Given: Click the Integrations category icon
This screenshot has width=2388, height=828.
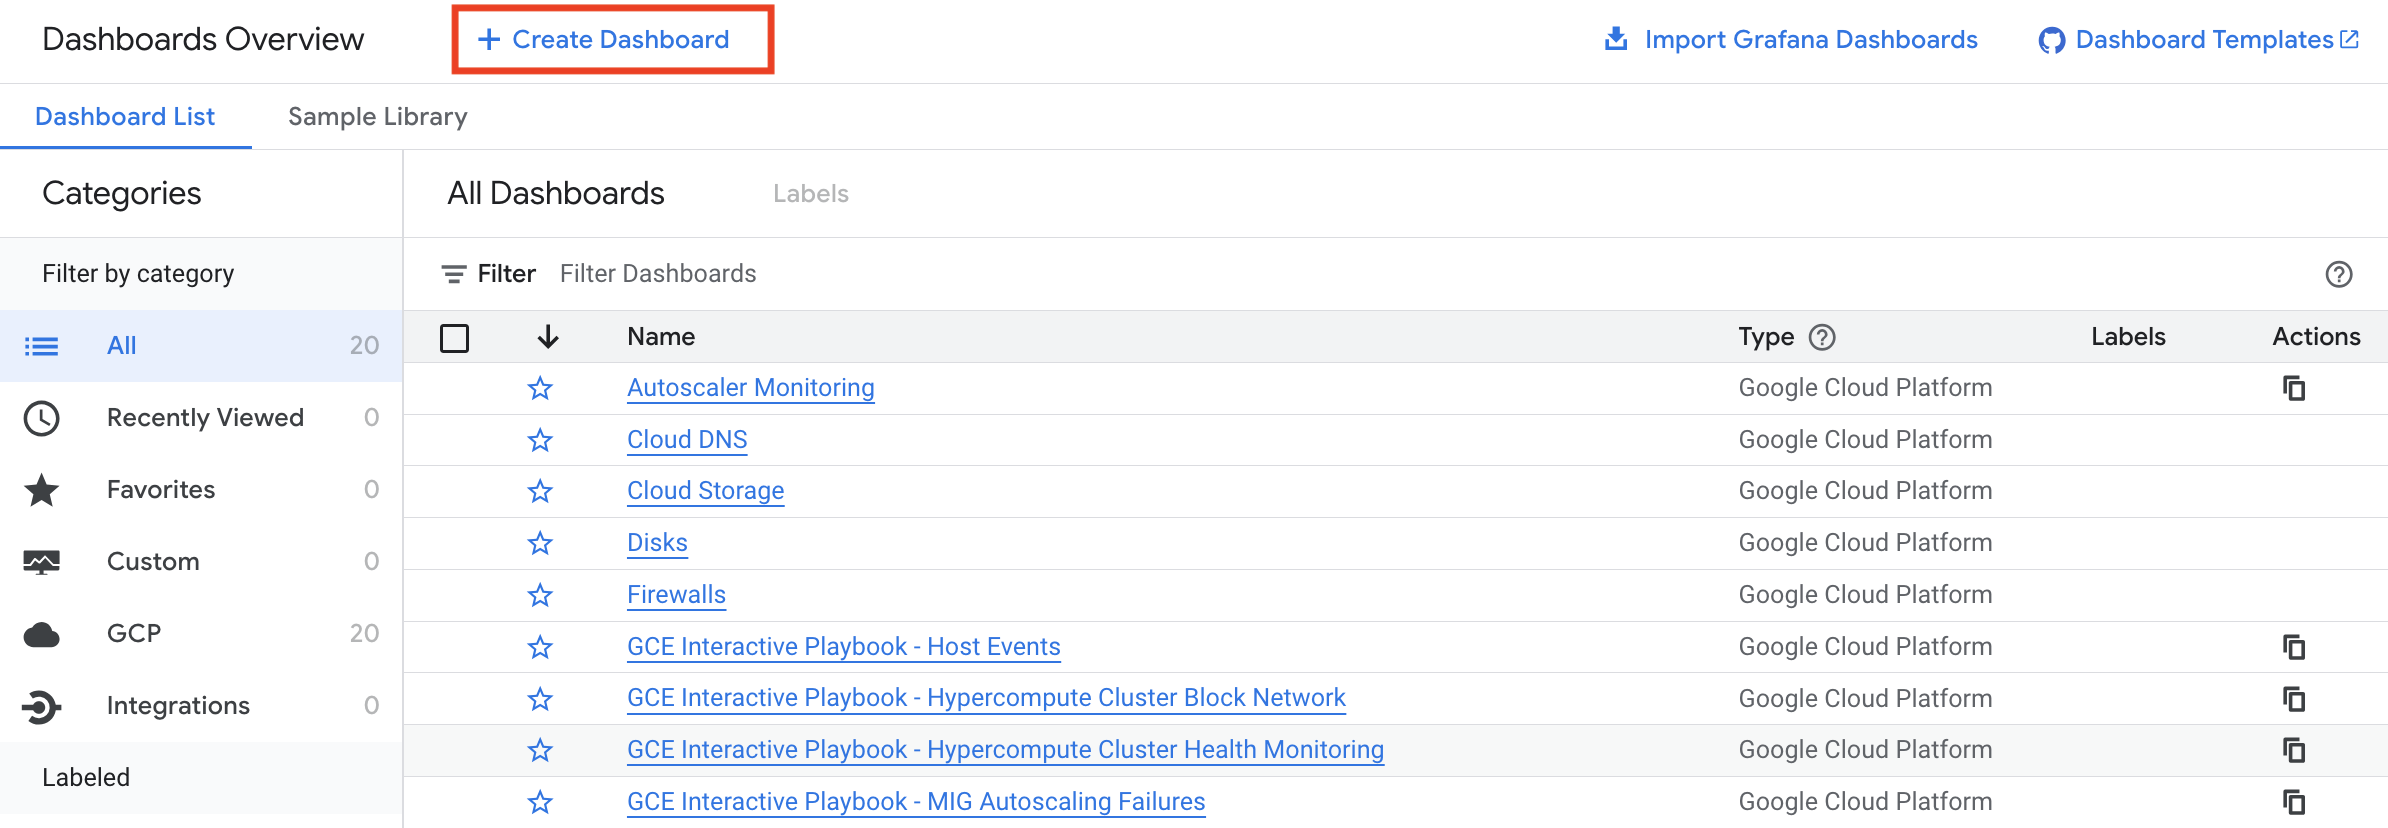Looking at the screenshot, I should coord(41,706).
